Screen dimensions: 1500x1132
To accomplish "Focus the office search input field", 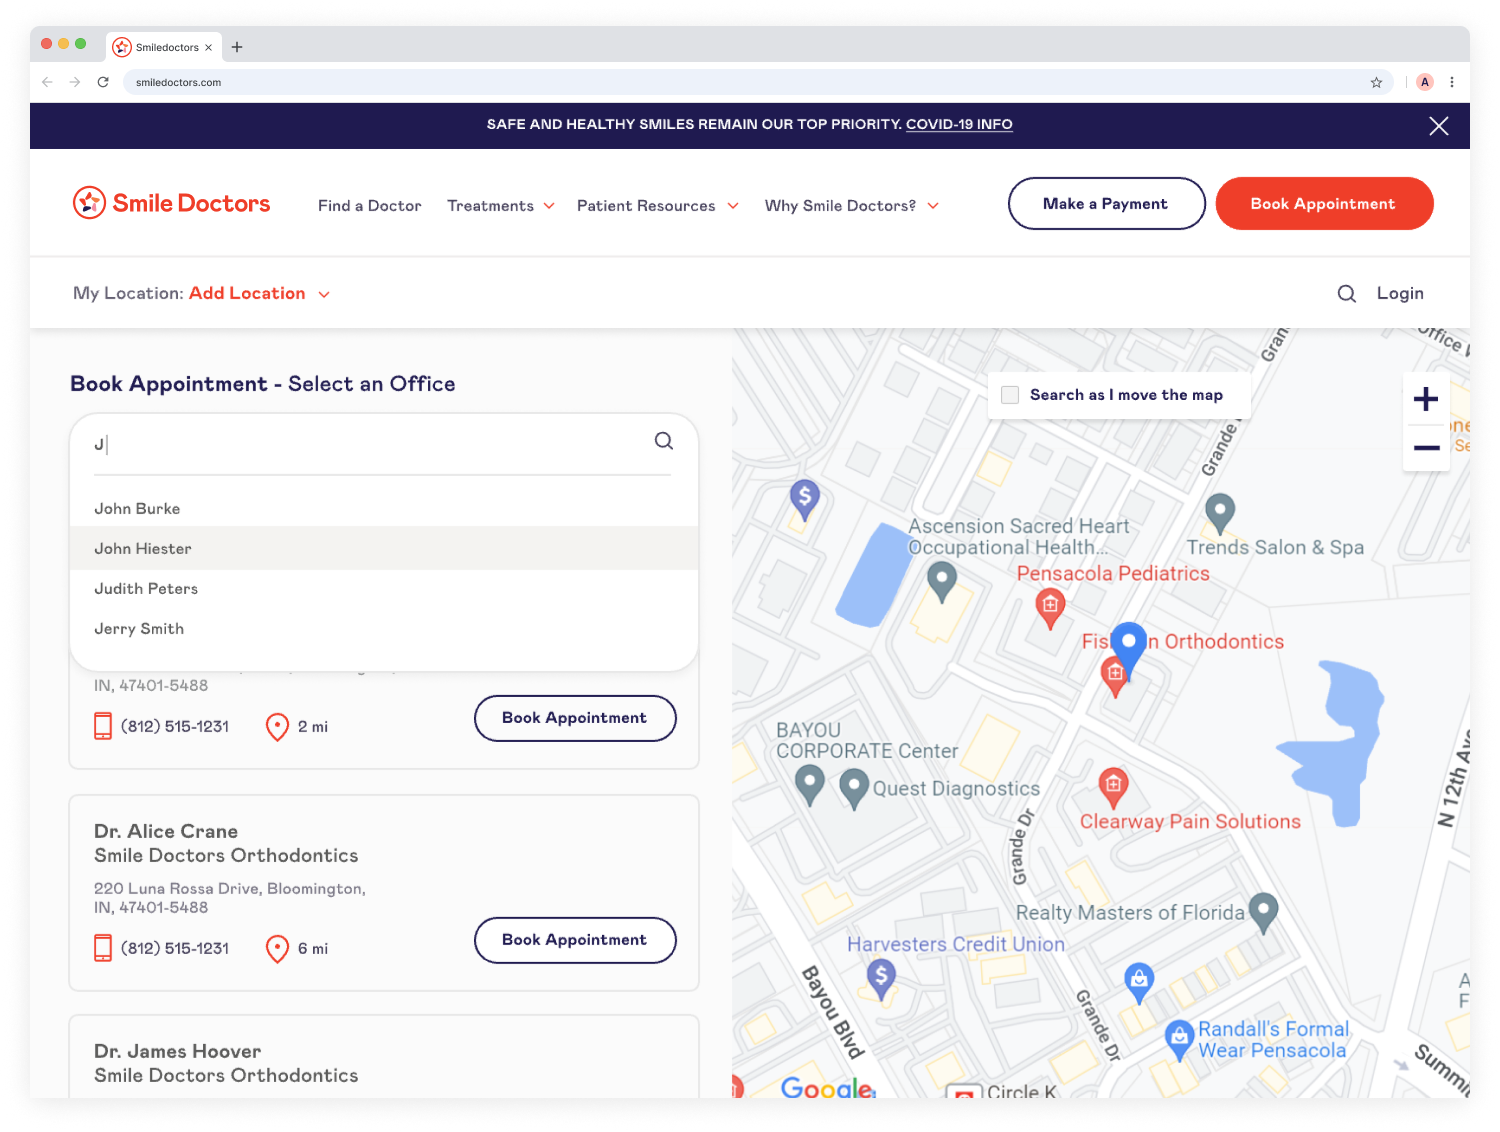I will (370, 444).
